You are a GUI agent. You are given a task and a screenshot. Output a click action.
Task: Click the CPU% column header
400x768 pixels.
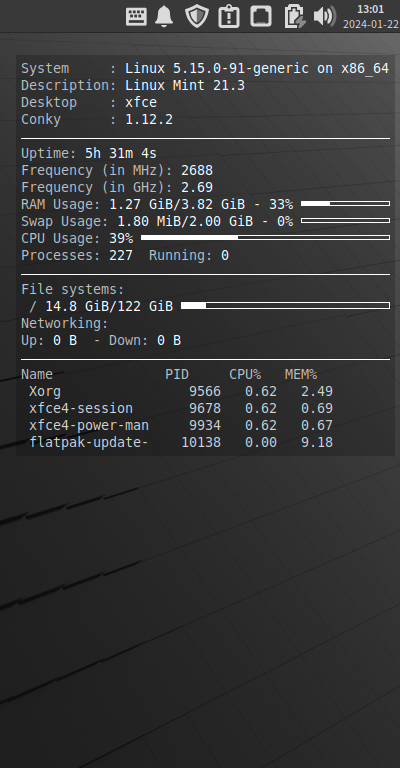tap(245, 375)
